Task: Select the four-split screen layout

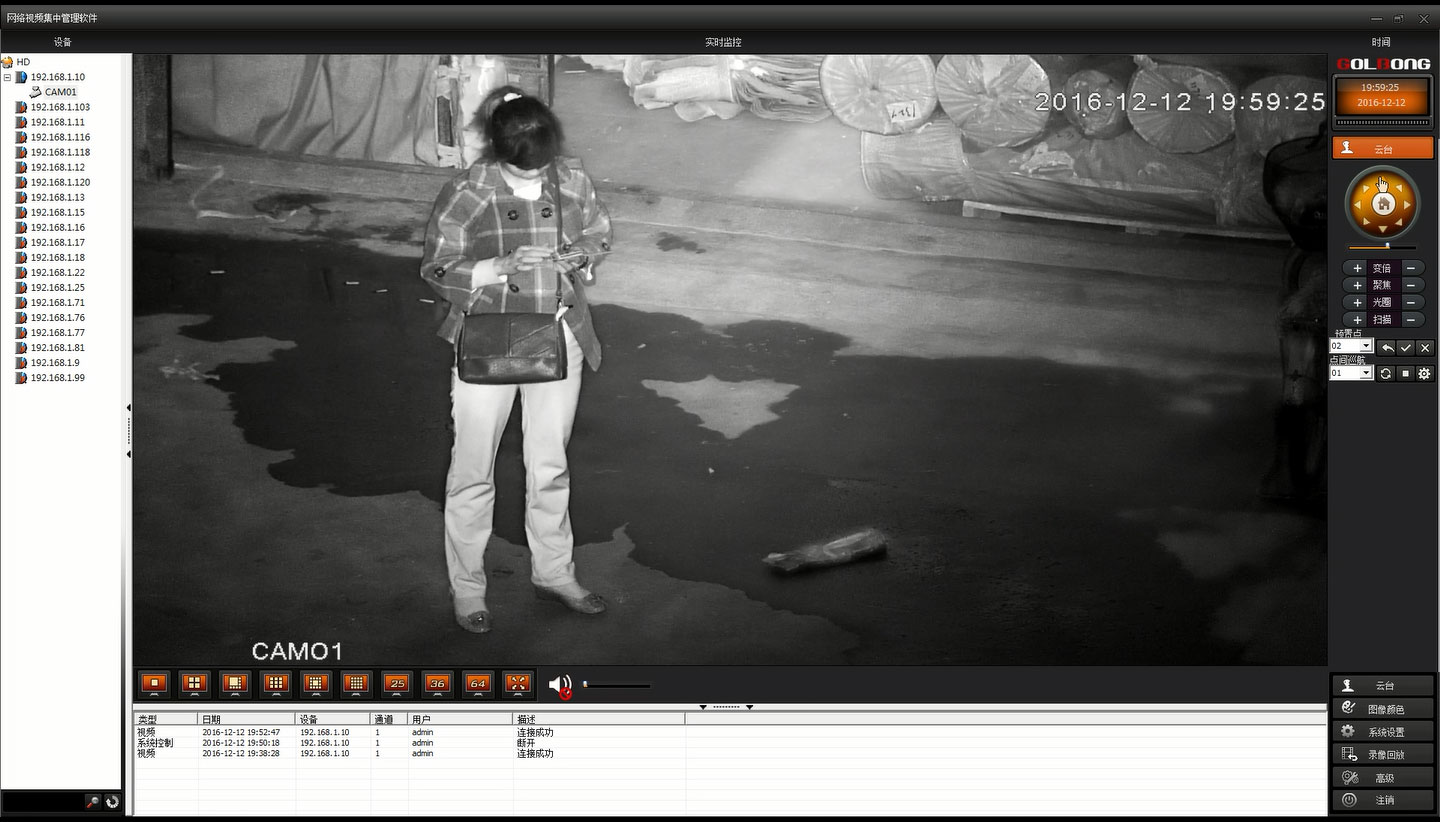Action: 194,684
